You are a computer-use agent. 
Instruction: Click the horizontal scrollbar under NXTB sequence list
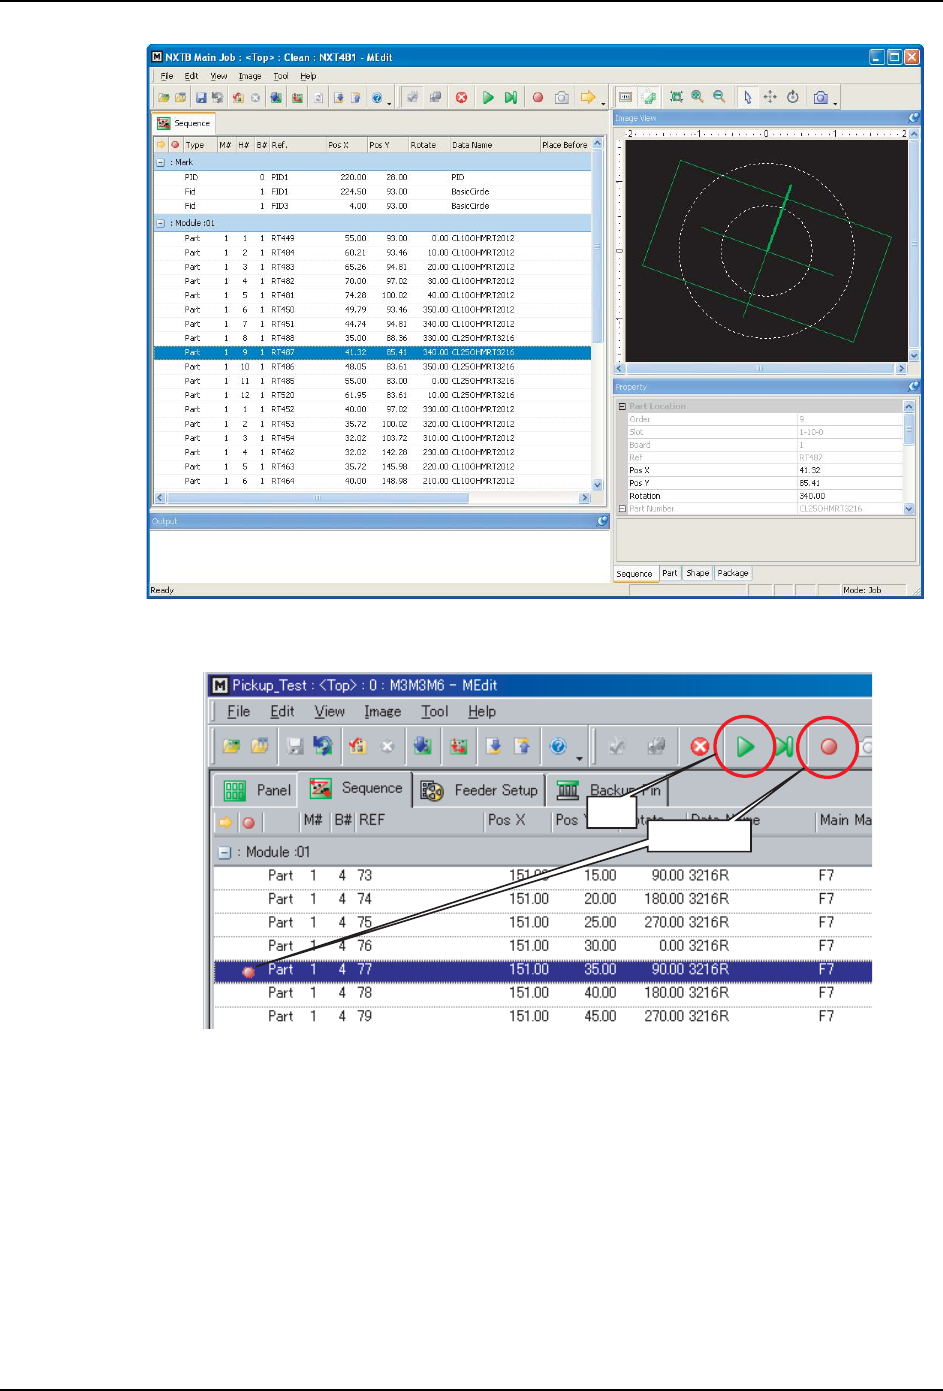tap(370, 498)
